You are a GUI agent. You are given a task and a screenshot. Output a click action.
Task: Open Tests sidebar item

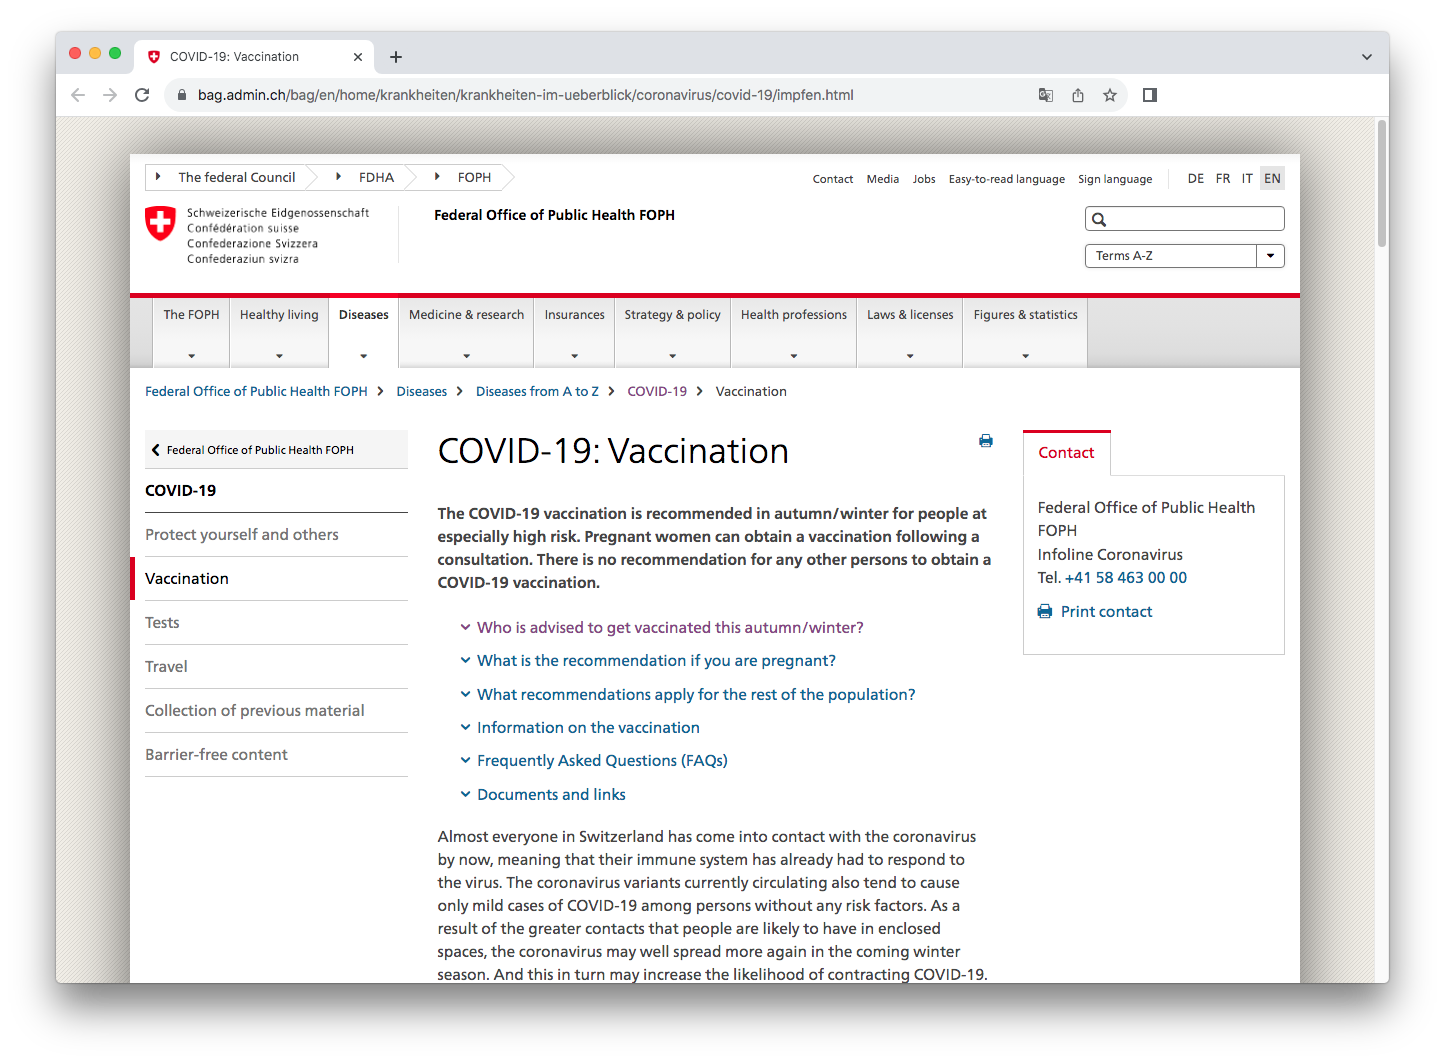(x=276, y=623)
